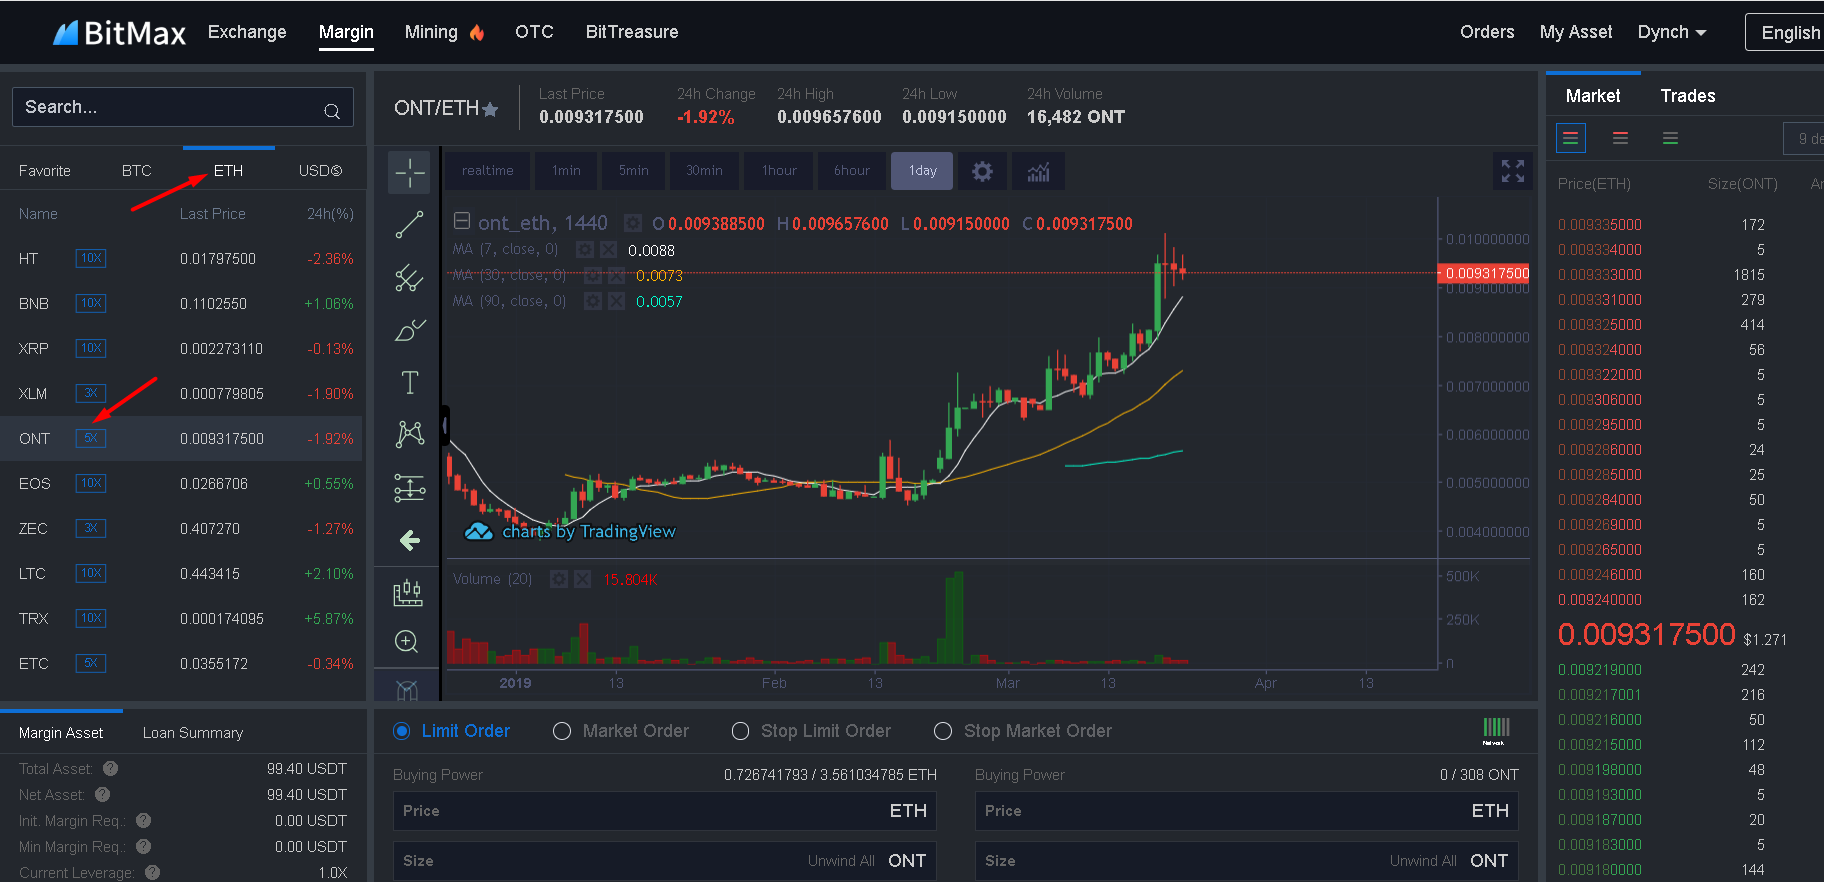The width and height of the screenshot is (1824, 882).
Task: Open settings for MA 90 indicator
Action: point(593,301)
